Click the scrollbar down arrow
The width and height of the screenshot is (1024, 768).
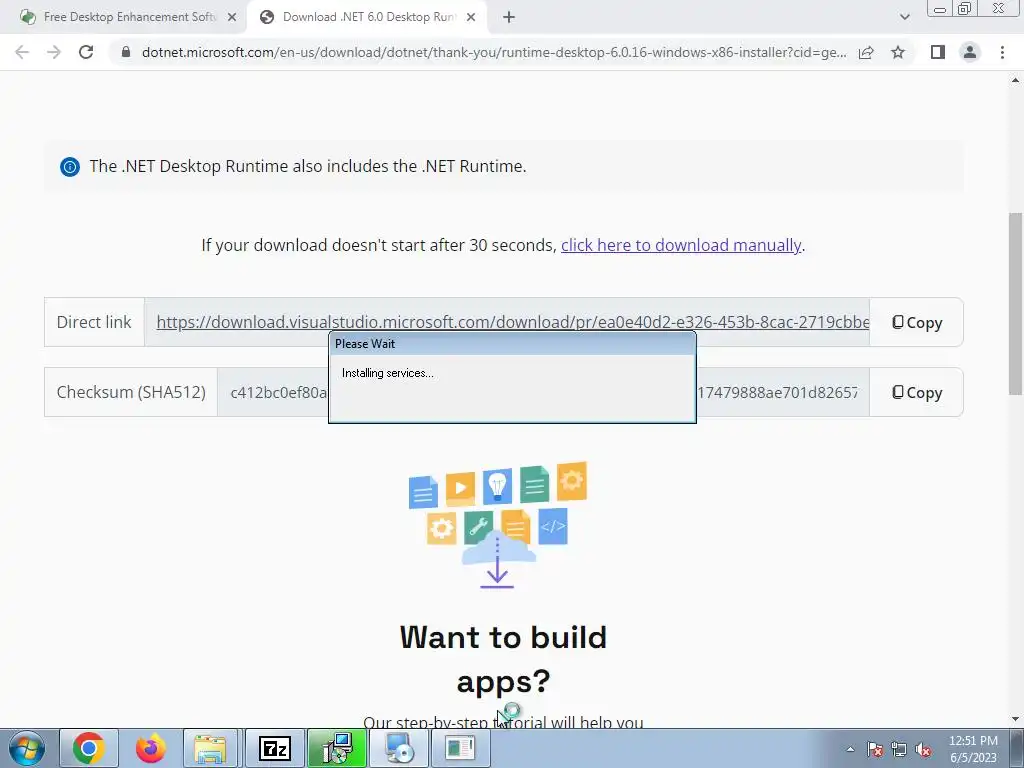(1015, 719)
